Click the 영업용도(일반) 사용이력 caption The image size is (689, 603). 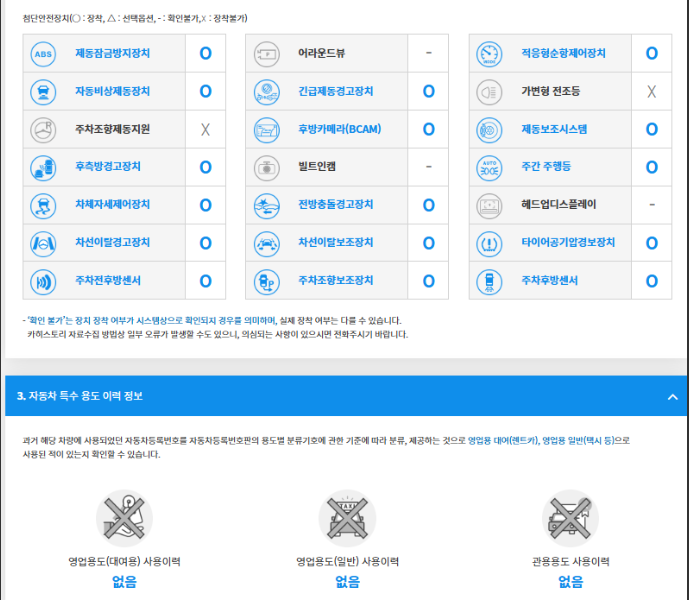347,561
